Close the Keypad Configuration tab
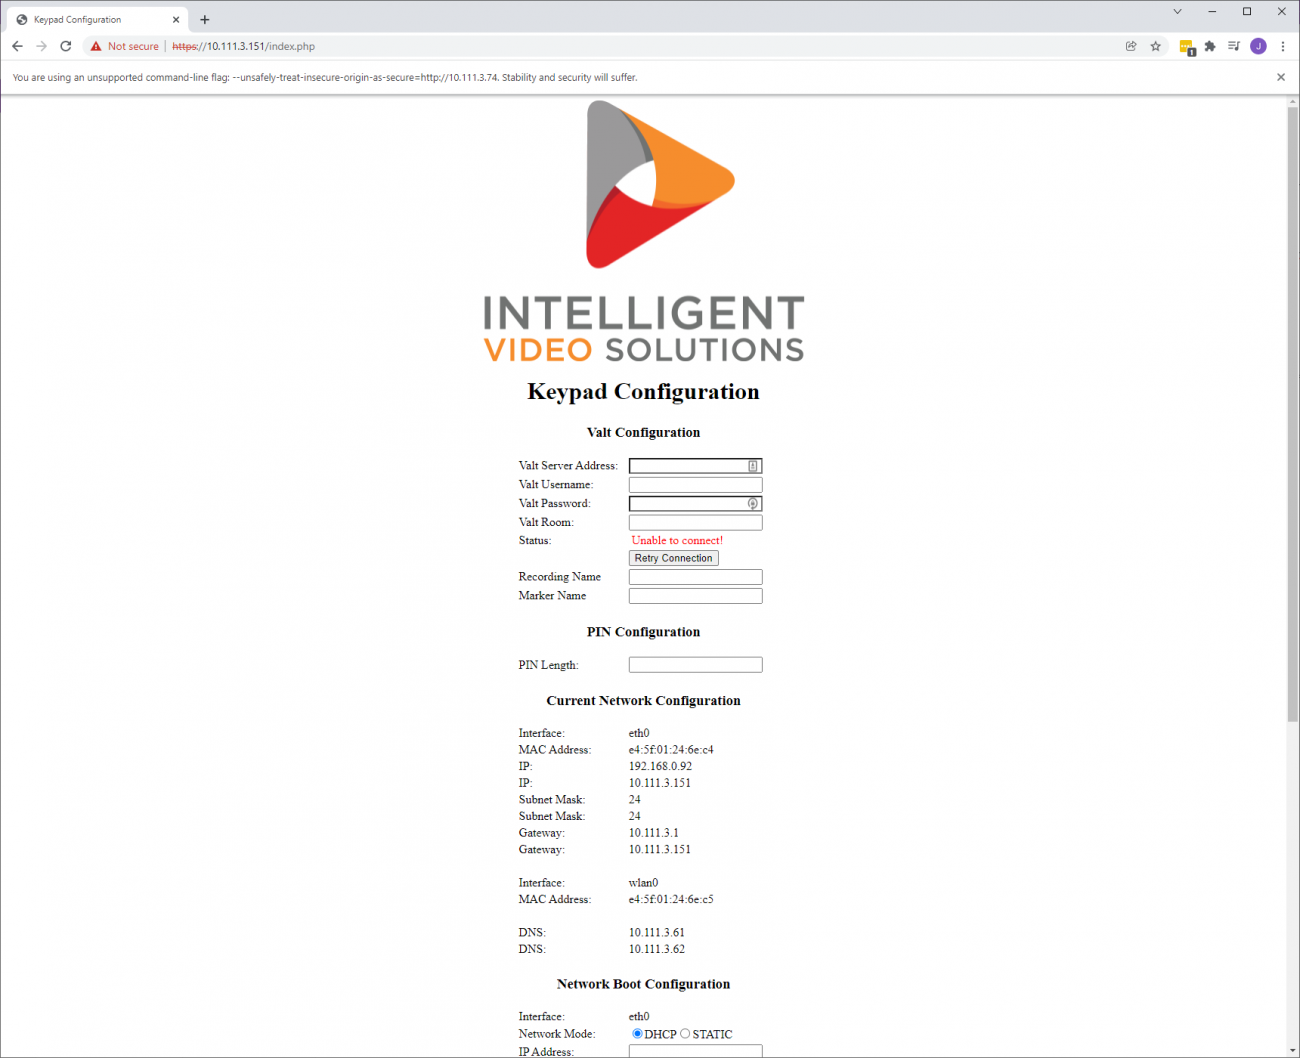Viewport: 1300px width, 1058px height. click(176, 19)
